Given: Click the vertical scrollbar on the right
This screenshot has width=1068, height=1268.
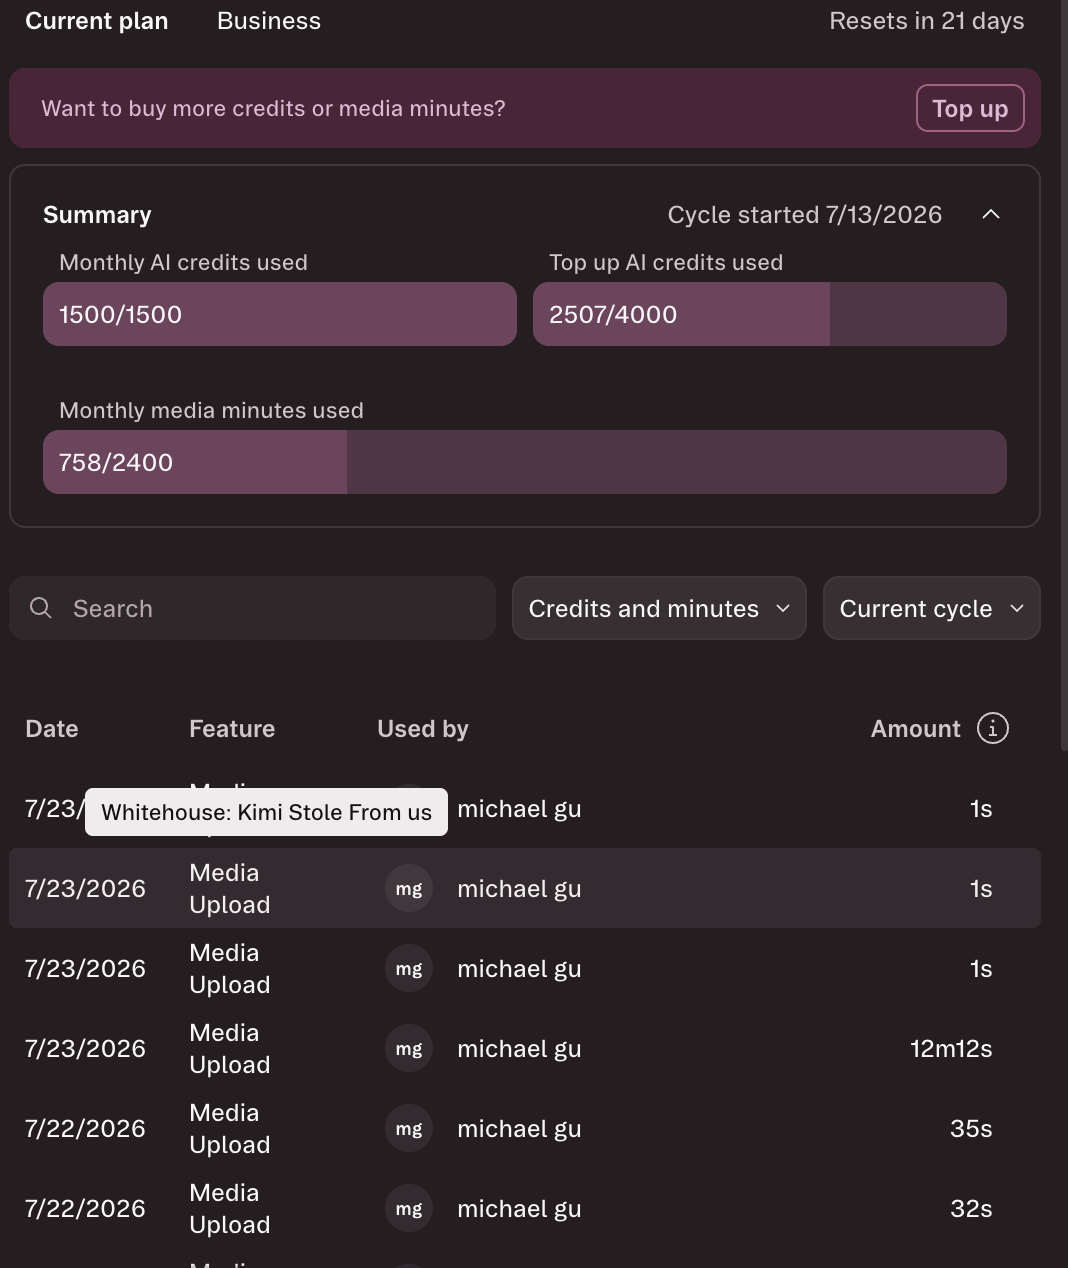Looking at the screenshot, I should [1064, 374].
